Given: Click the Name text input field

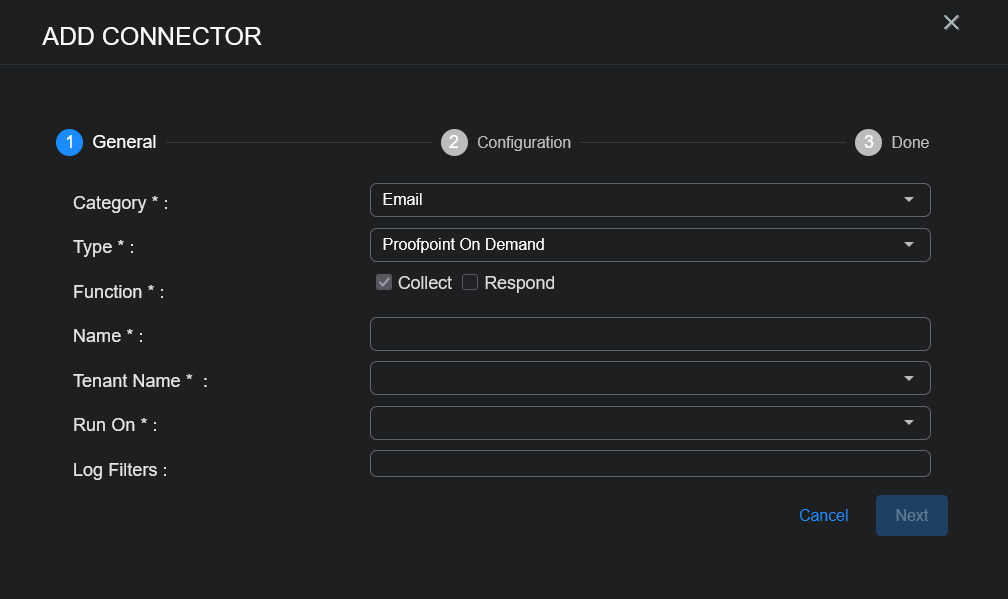Looking at the screenshot, I should [650, 334].
